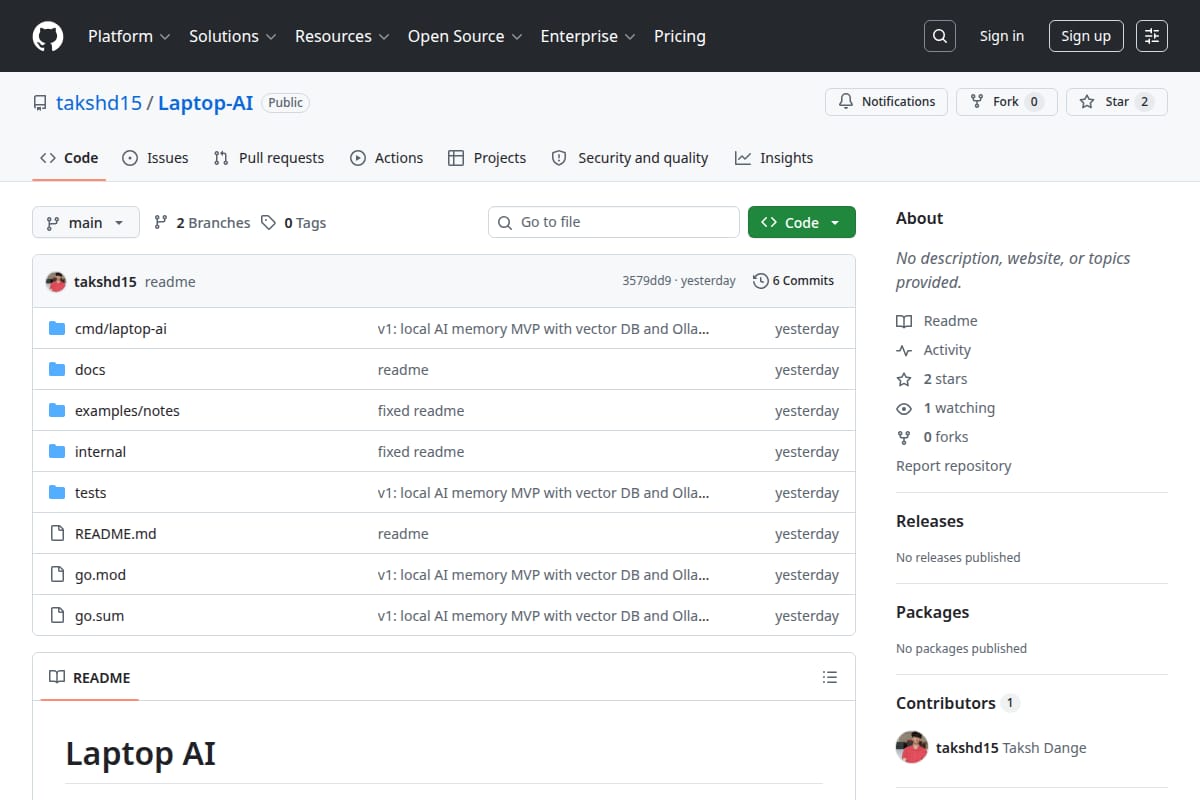Select the Code tab

pyautogui.click(x=69, y=158)
